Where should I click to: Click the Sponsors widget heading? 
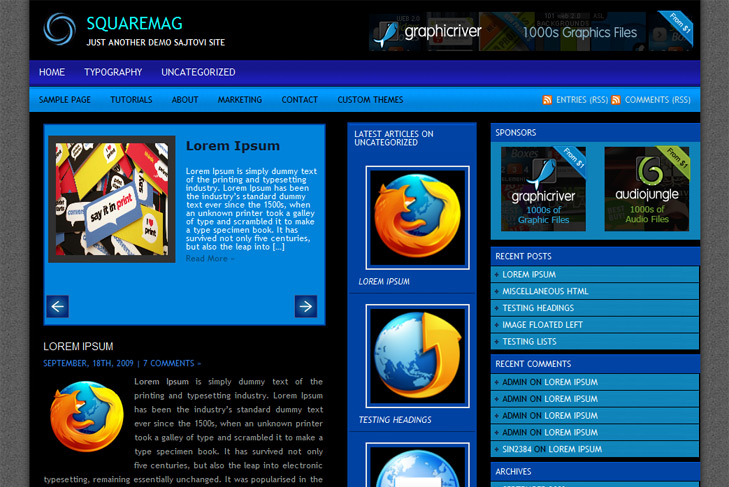coord(516,133)
